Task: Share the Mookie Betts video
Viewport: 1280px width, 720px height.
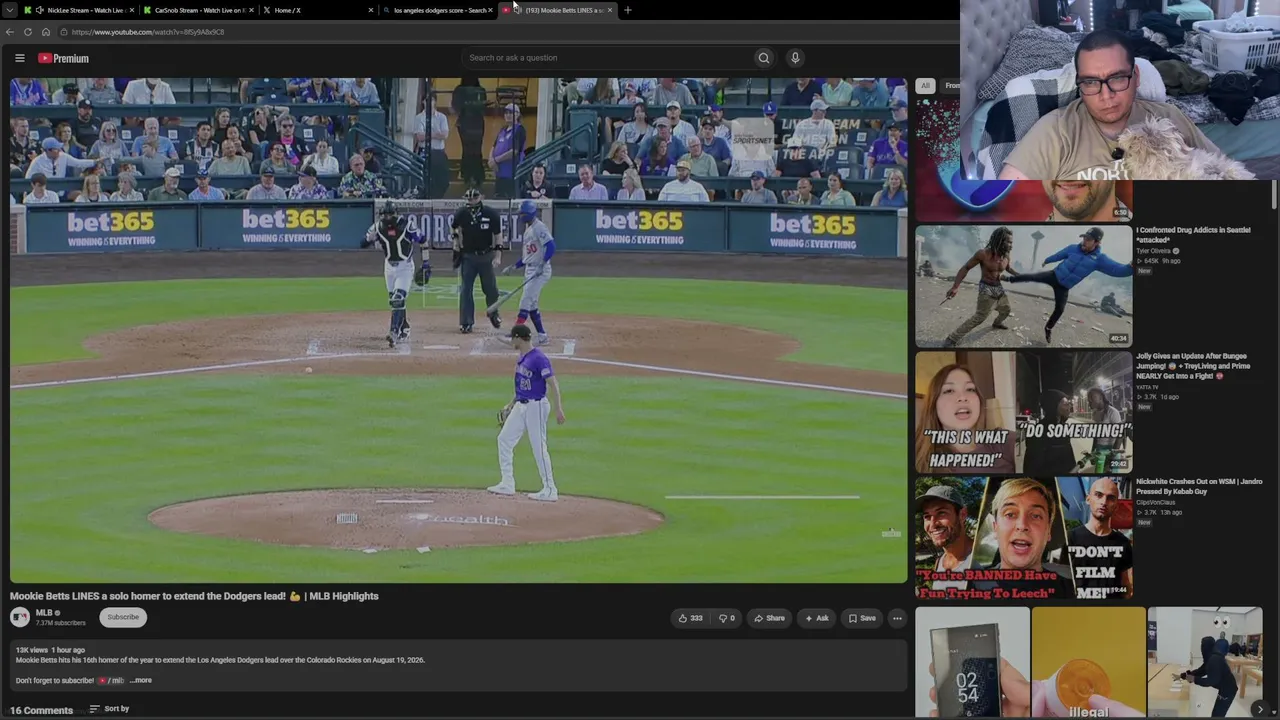Action: (x=769, y=618)
